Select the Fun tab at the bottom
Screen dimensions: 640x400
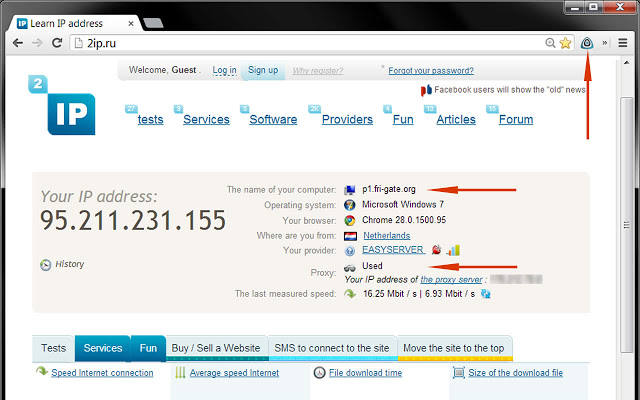point(148,348)
